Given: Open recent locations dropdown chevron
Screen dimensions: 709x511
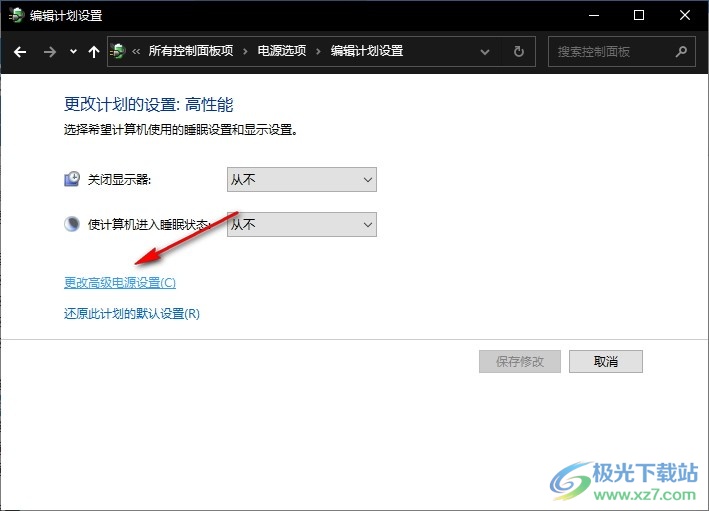Looking at the screenshot, I should click(x=73, y=52).
